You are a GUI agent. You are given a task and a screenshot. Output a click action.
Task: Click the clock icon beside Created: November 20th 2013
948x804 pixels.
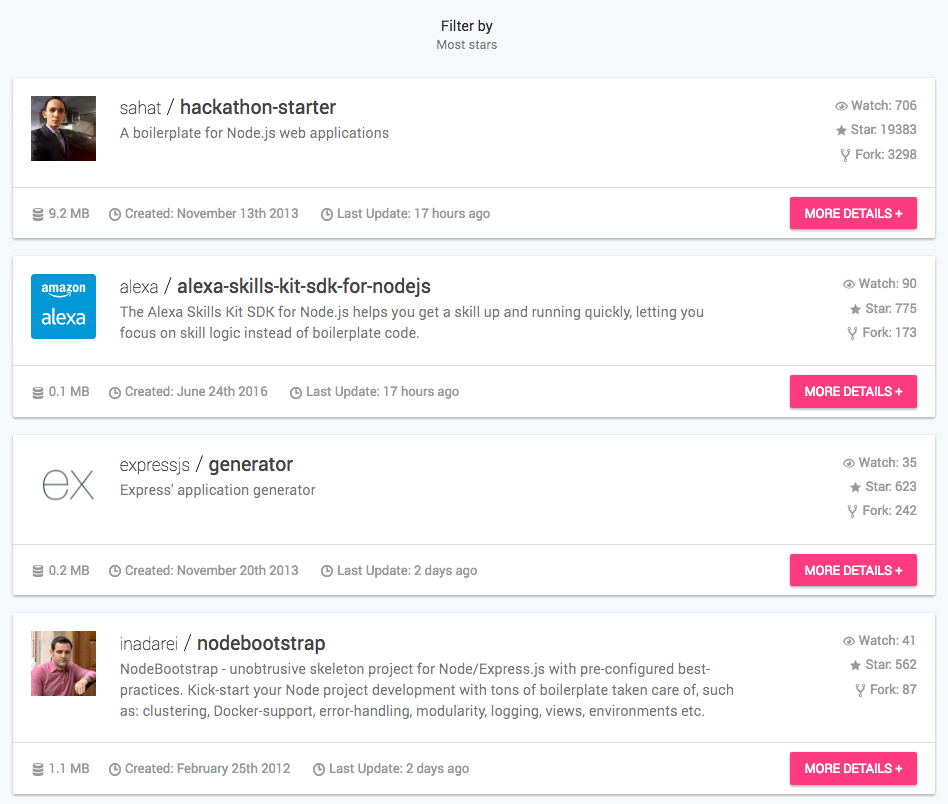pyautogui.click(x=115, y=571)
